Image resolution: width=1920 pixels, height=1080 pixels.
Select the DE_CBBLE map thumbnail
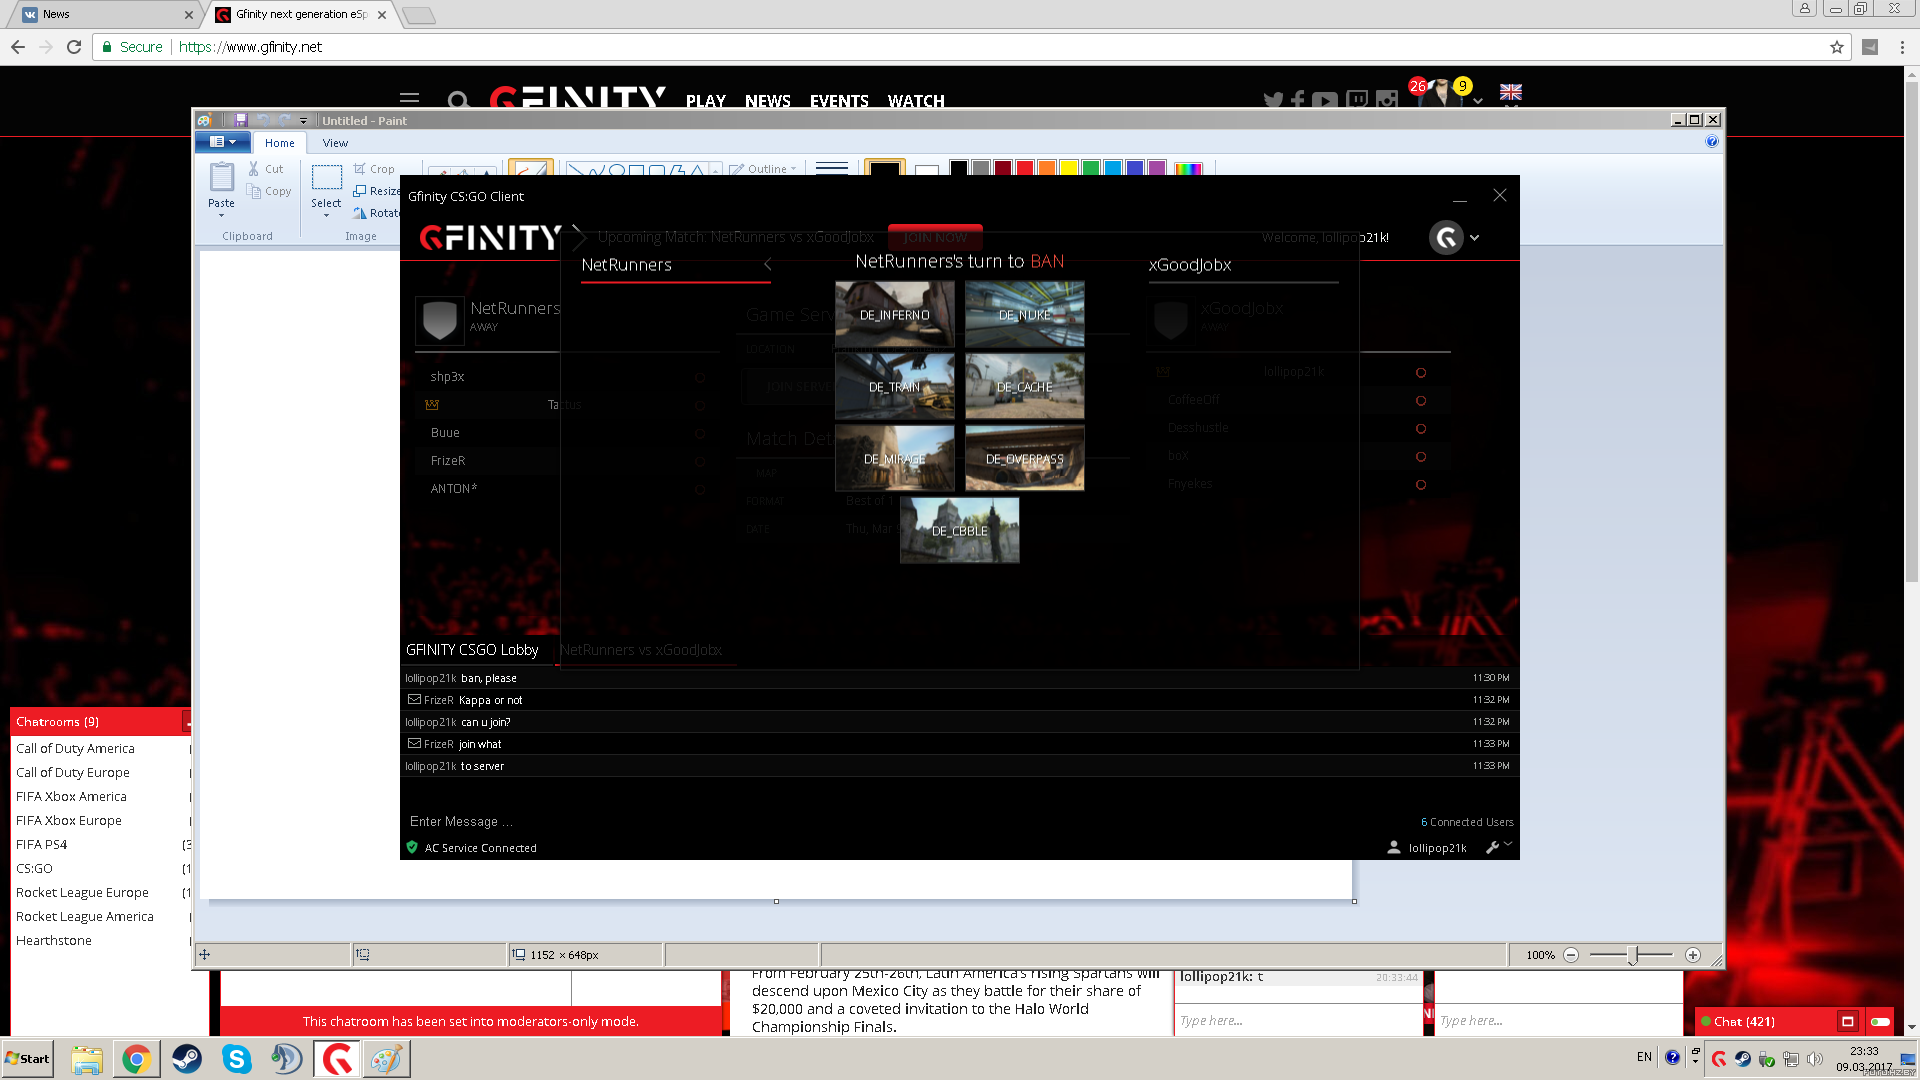[x=960, y=530]
